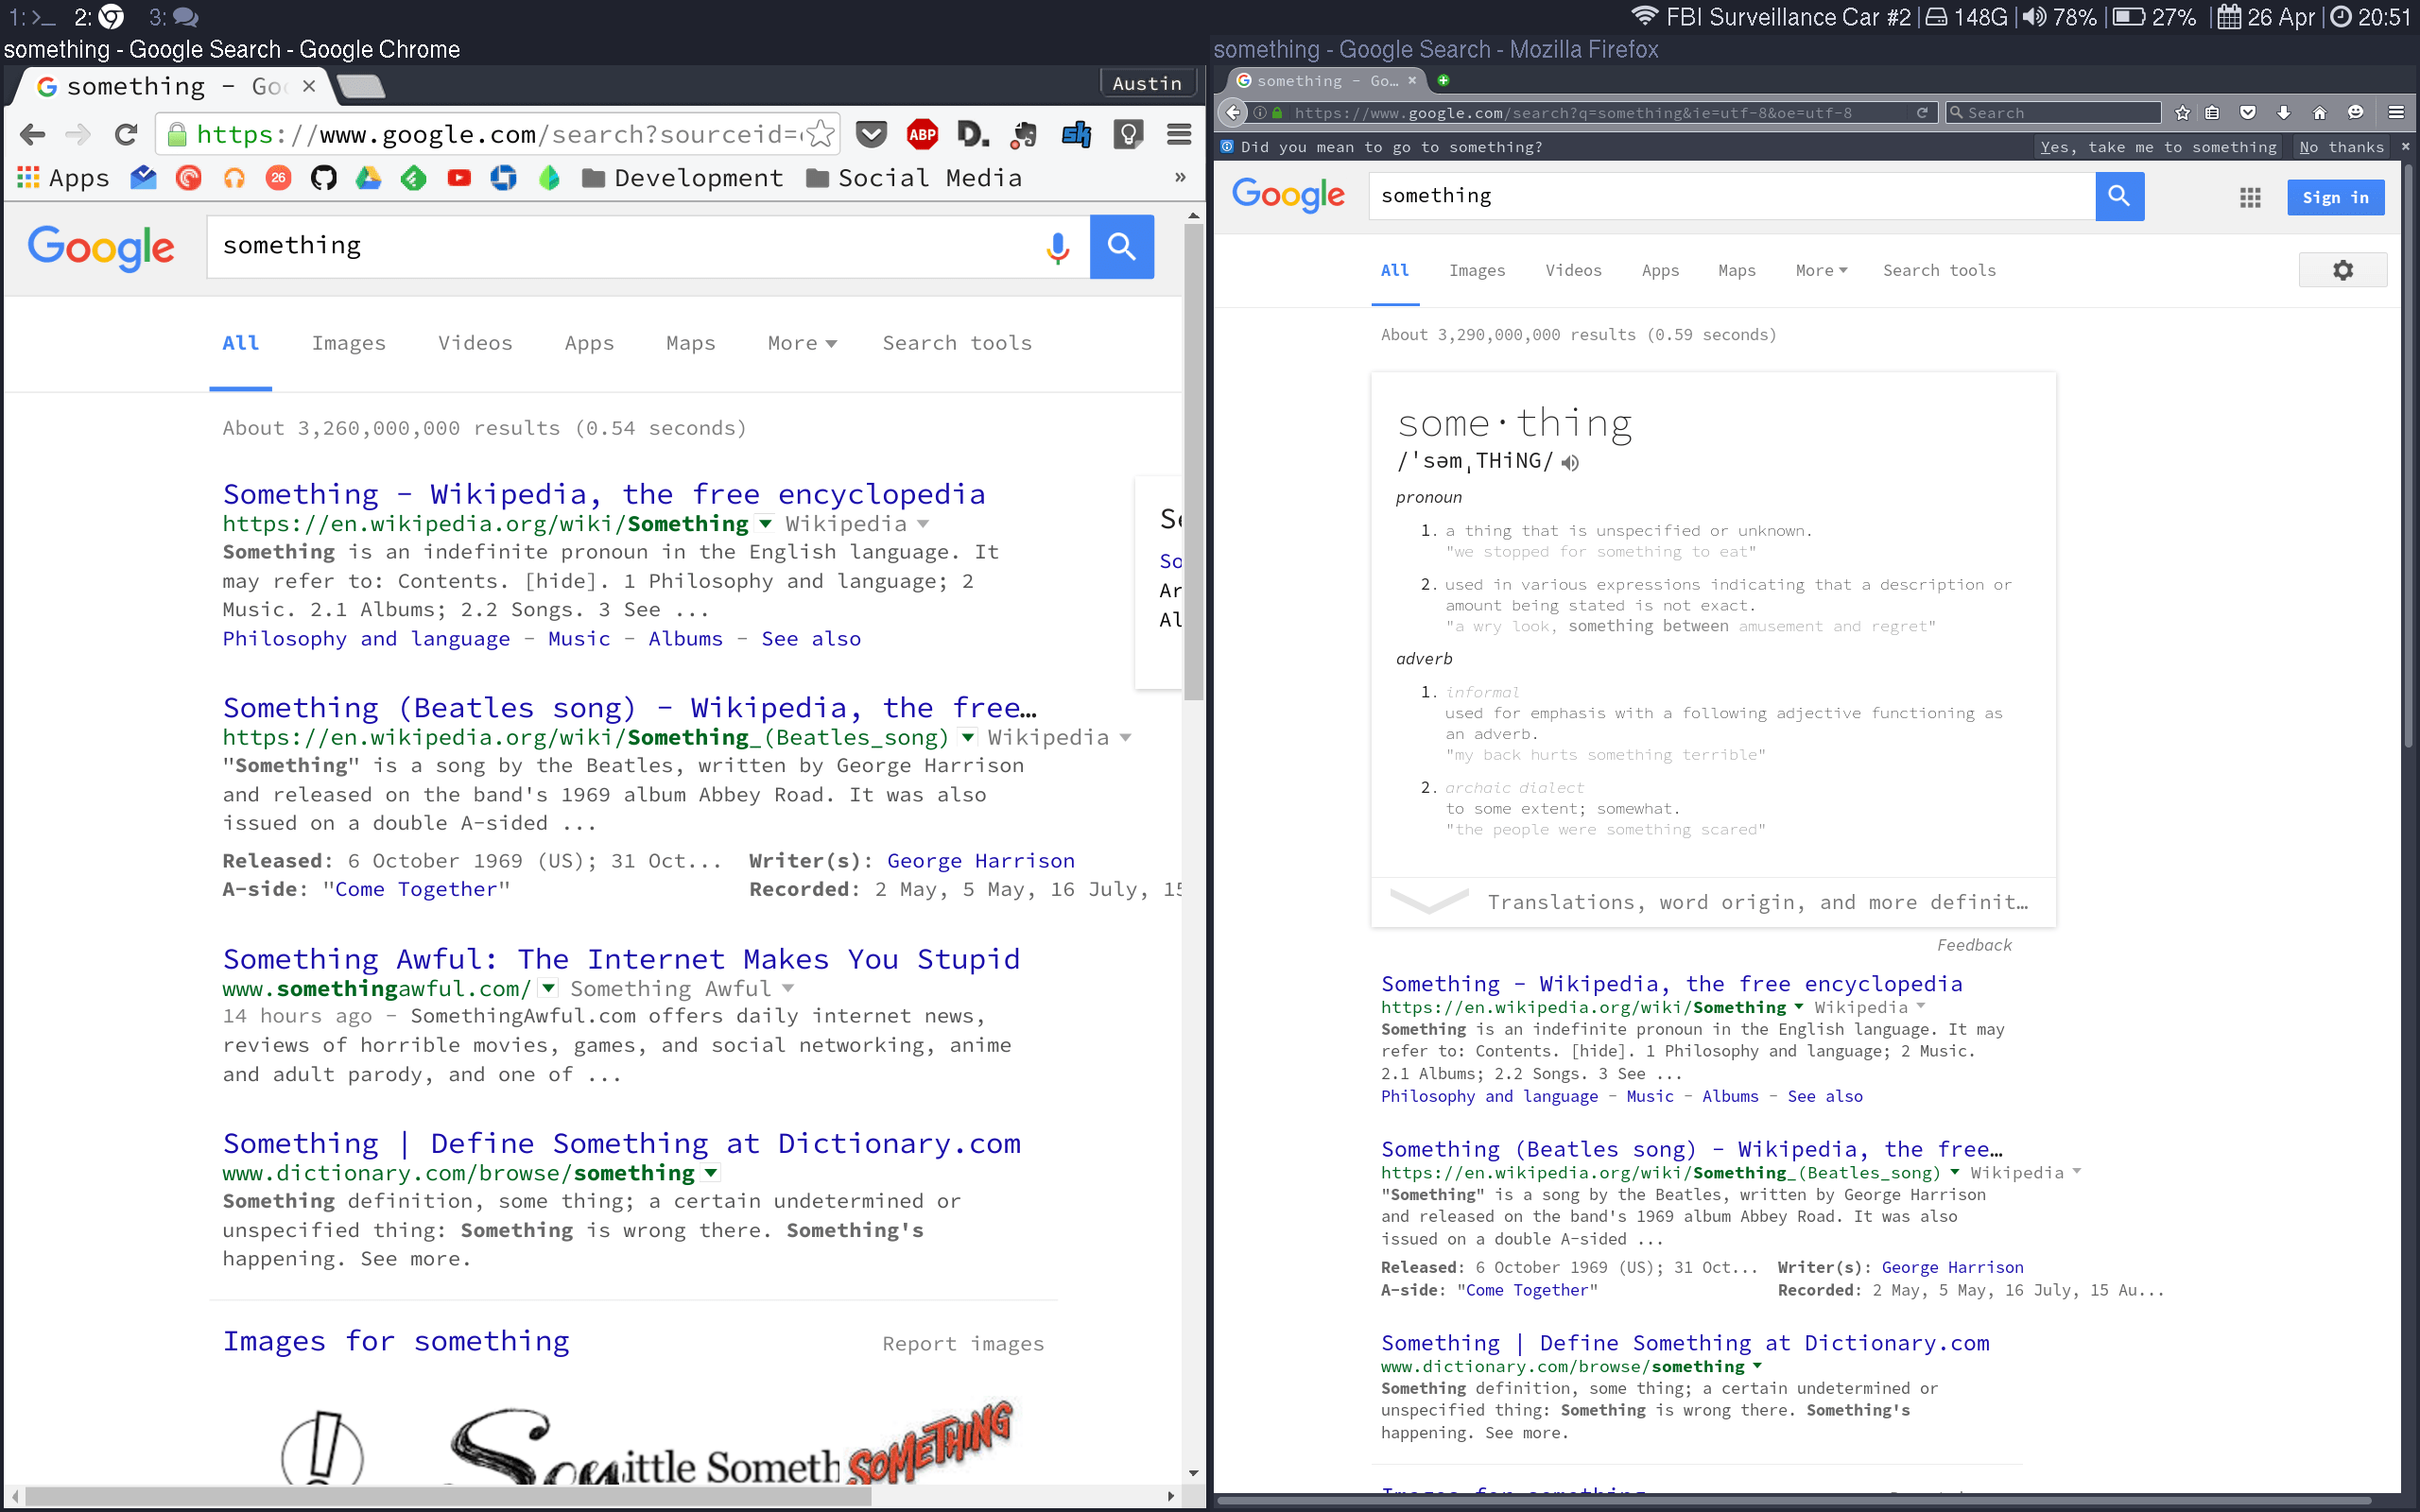Start voice search with the microphone icon
This screenshot has height=1512, width=2420.
(x=1057, y=247)
